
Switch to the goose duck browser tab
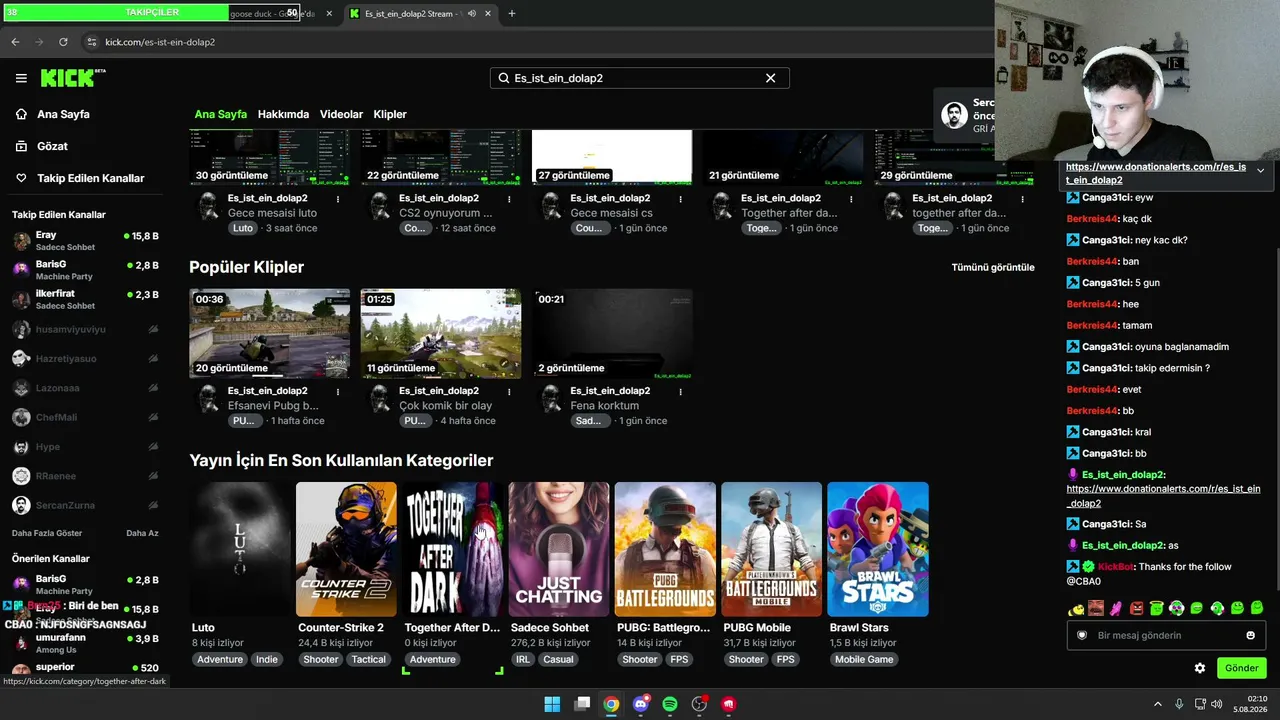pos(272,14)
